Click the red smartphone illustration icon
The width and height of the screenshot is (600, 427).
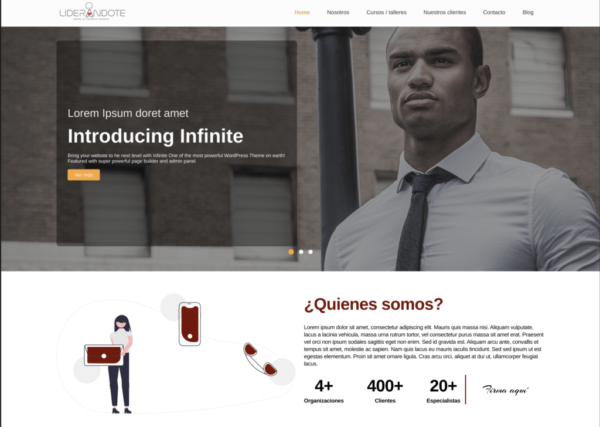(x=190, y=324)
